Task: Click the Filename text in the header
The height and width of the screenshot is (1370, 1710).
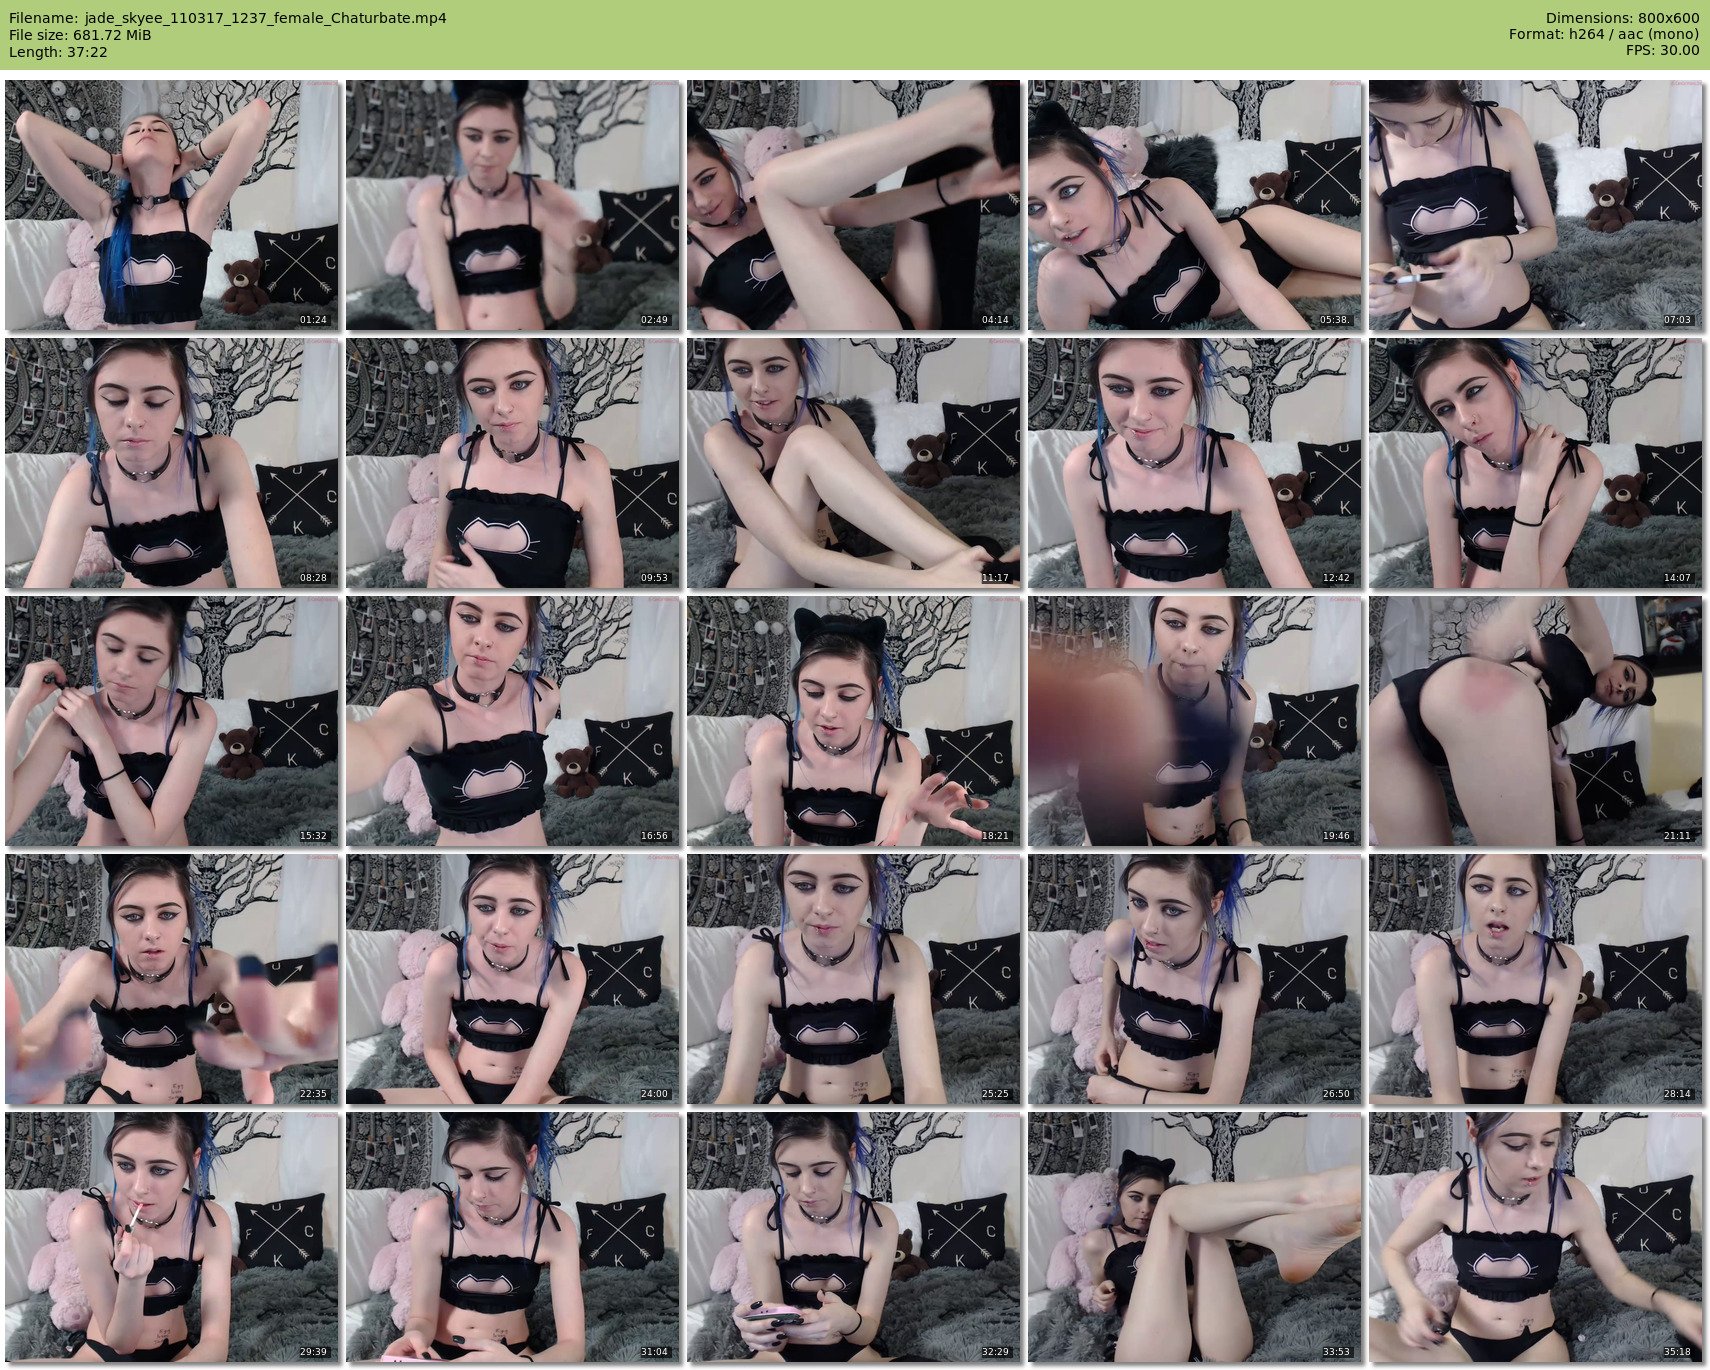Action: pyautogui.click(x=228, y=18)
